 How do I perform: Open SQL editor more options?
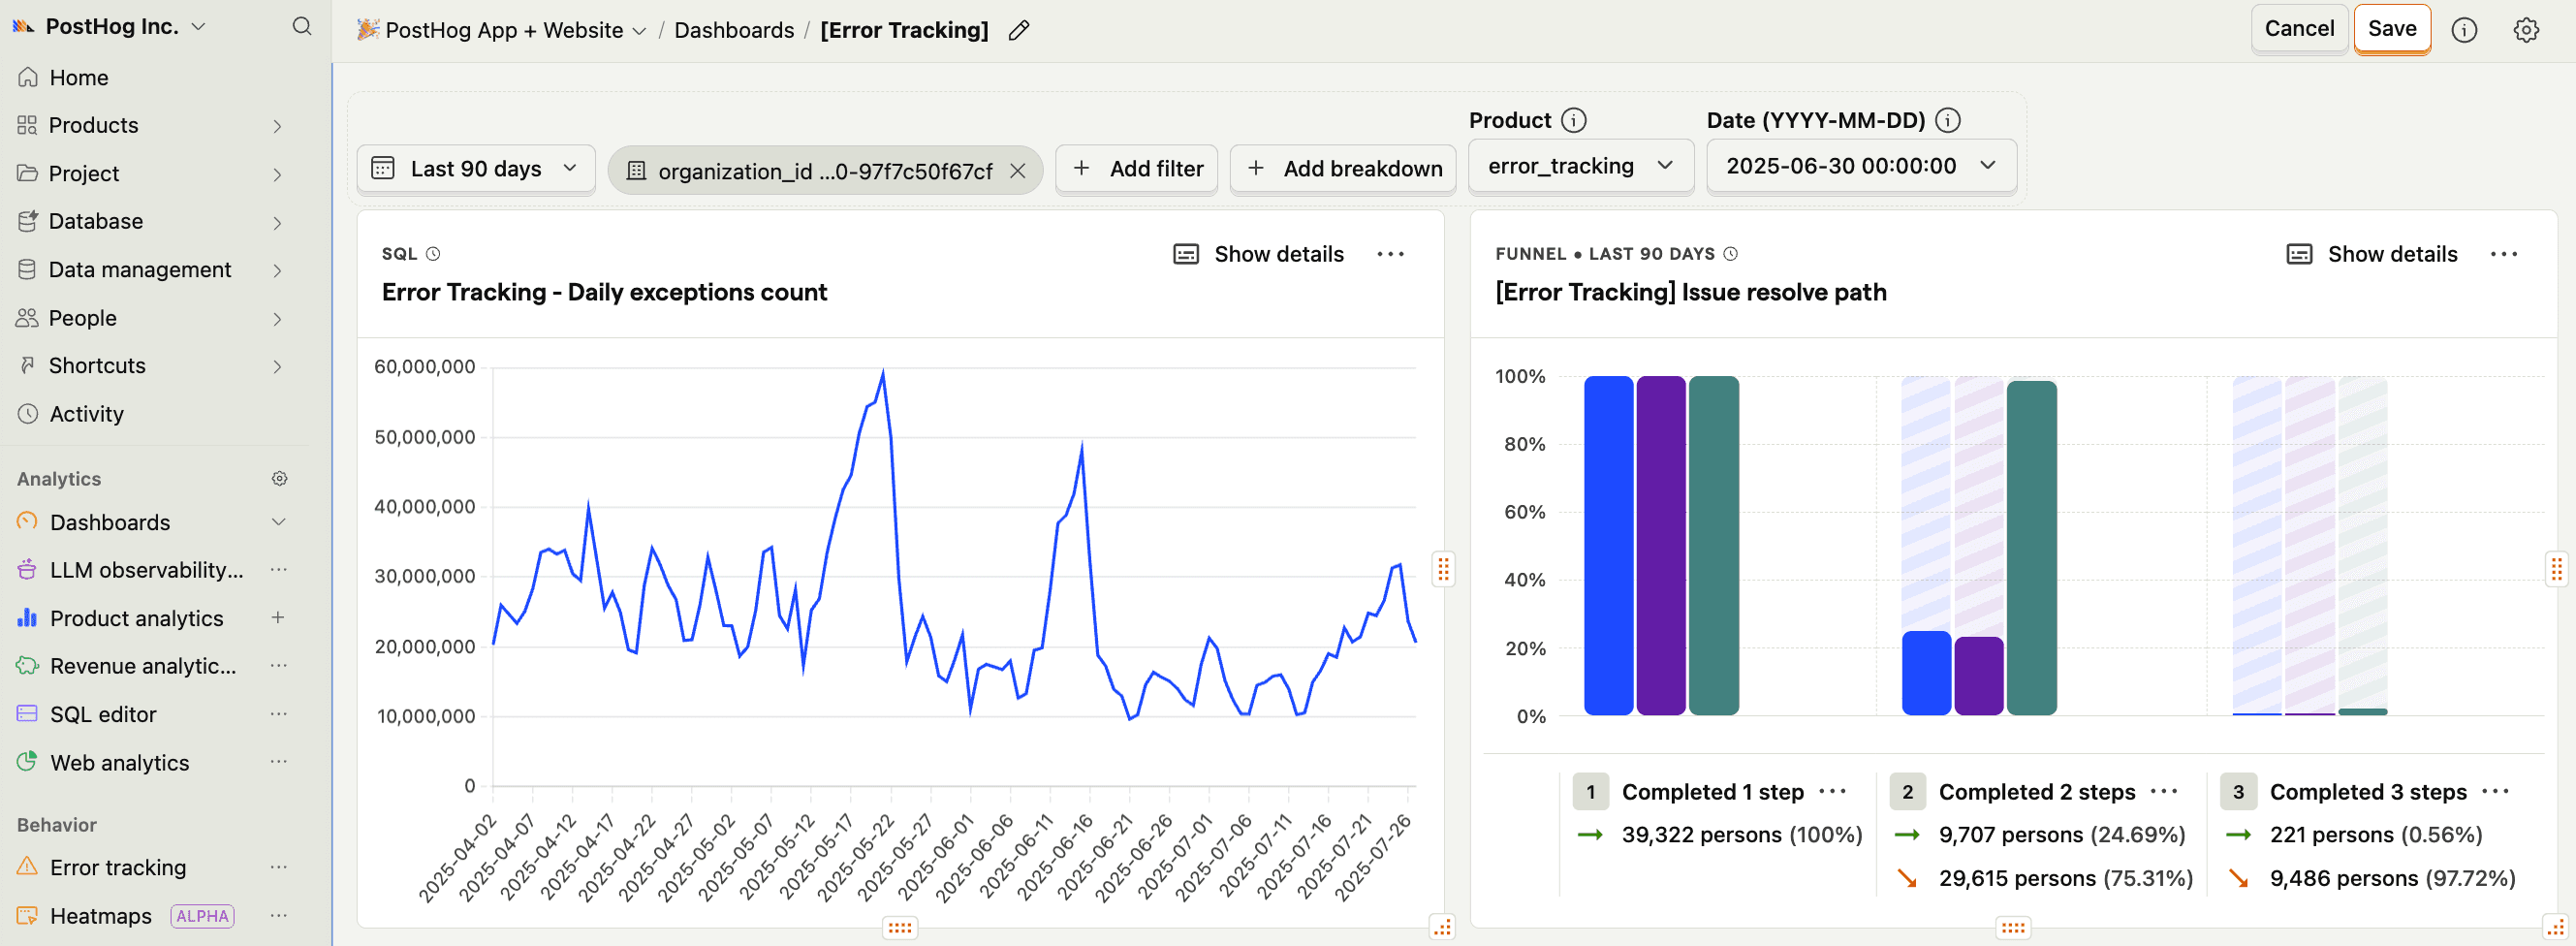(279, 713)
